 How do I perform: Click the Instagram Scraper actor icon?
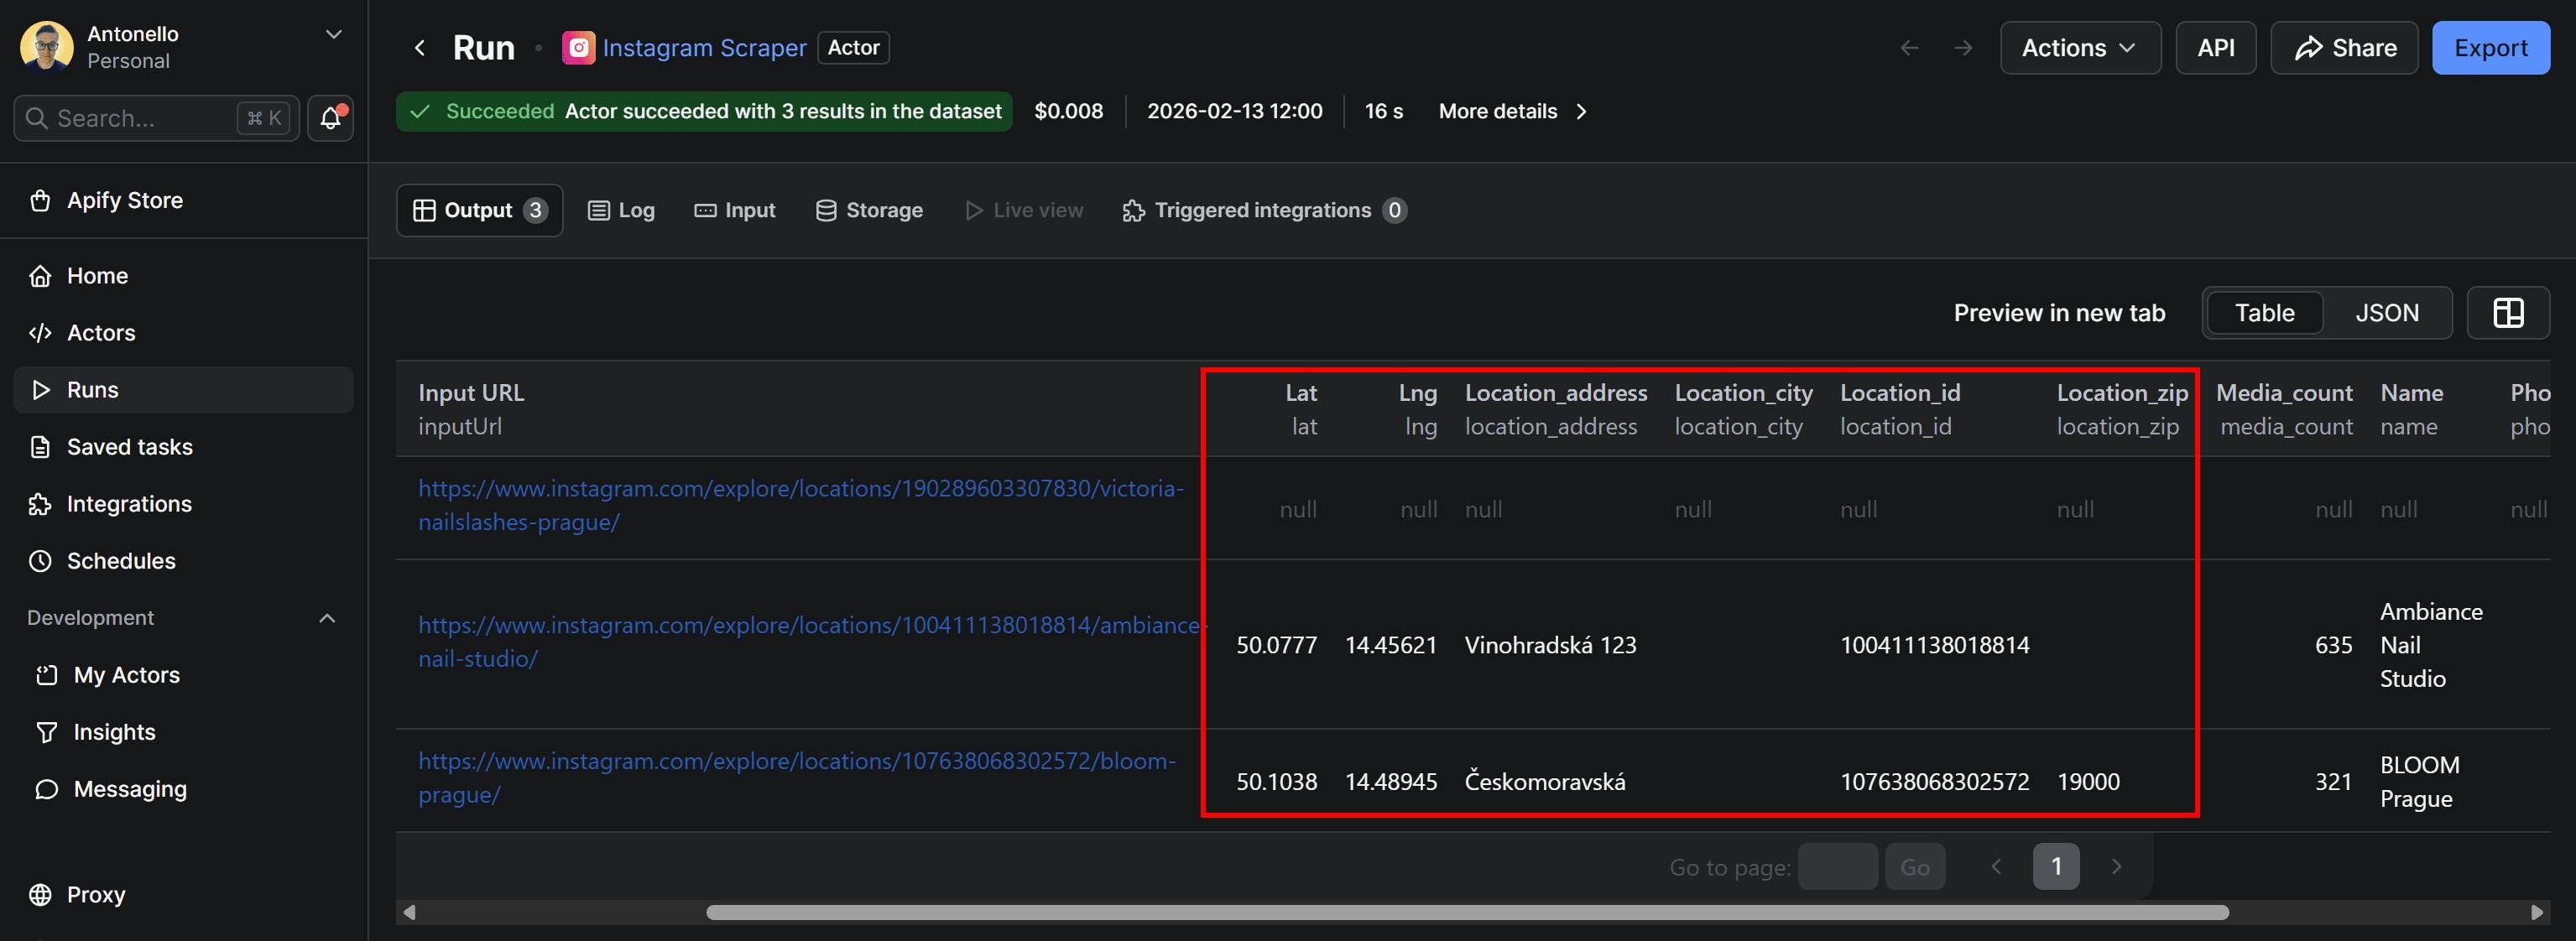pos(579,47)
